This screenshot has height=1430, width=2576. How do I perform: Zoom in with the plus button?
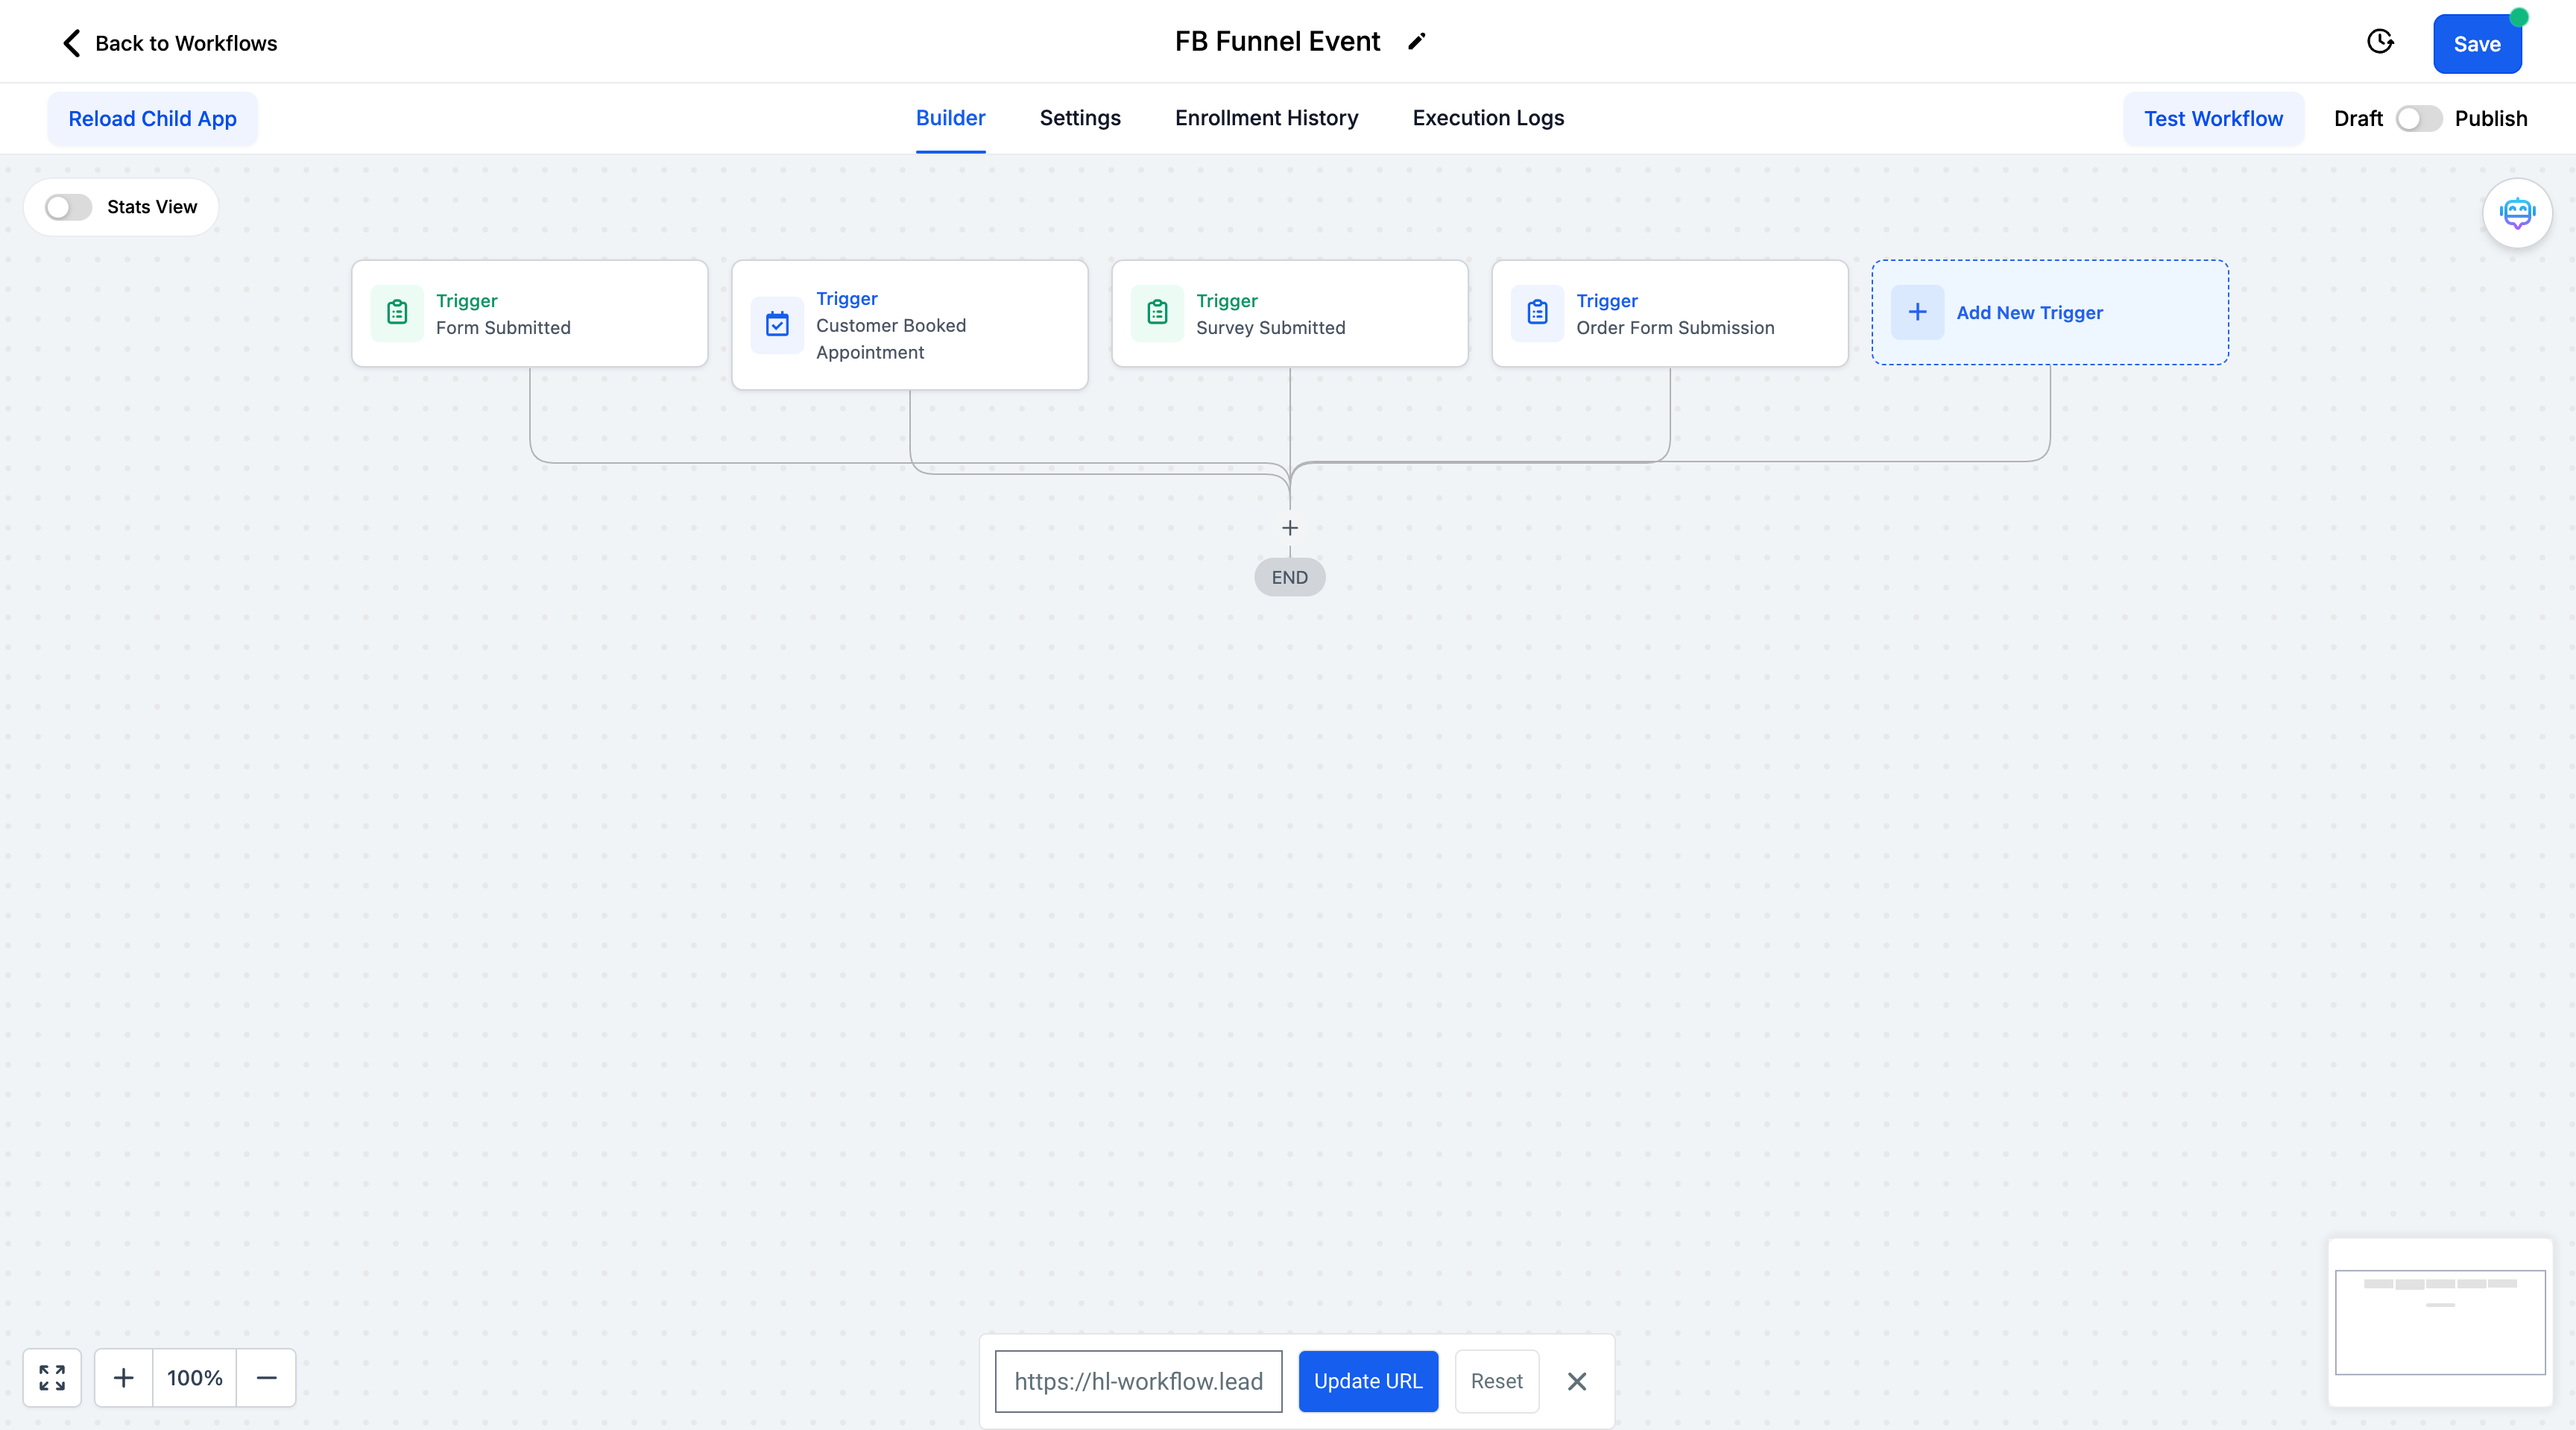(124, 1377)
